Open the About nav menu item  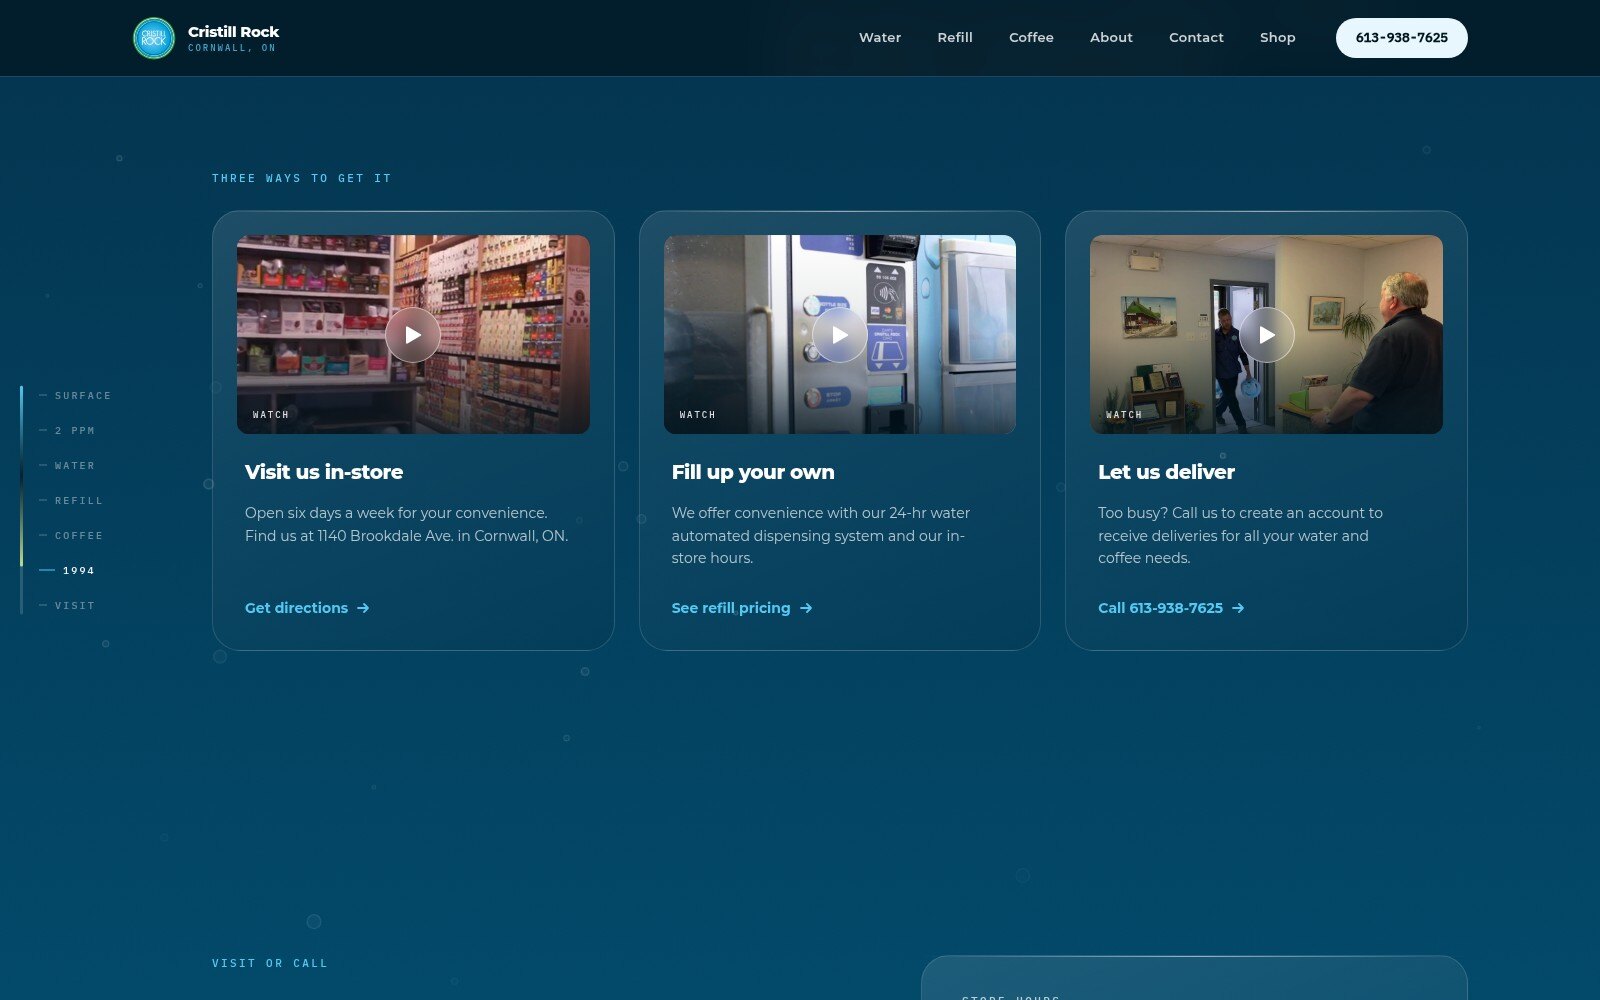(1111, 38)
